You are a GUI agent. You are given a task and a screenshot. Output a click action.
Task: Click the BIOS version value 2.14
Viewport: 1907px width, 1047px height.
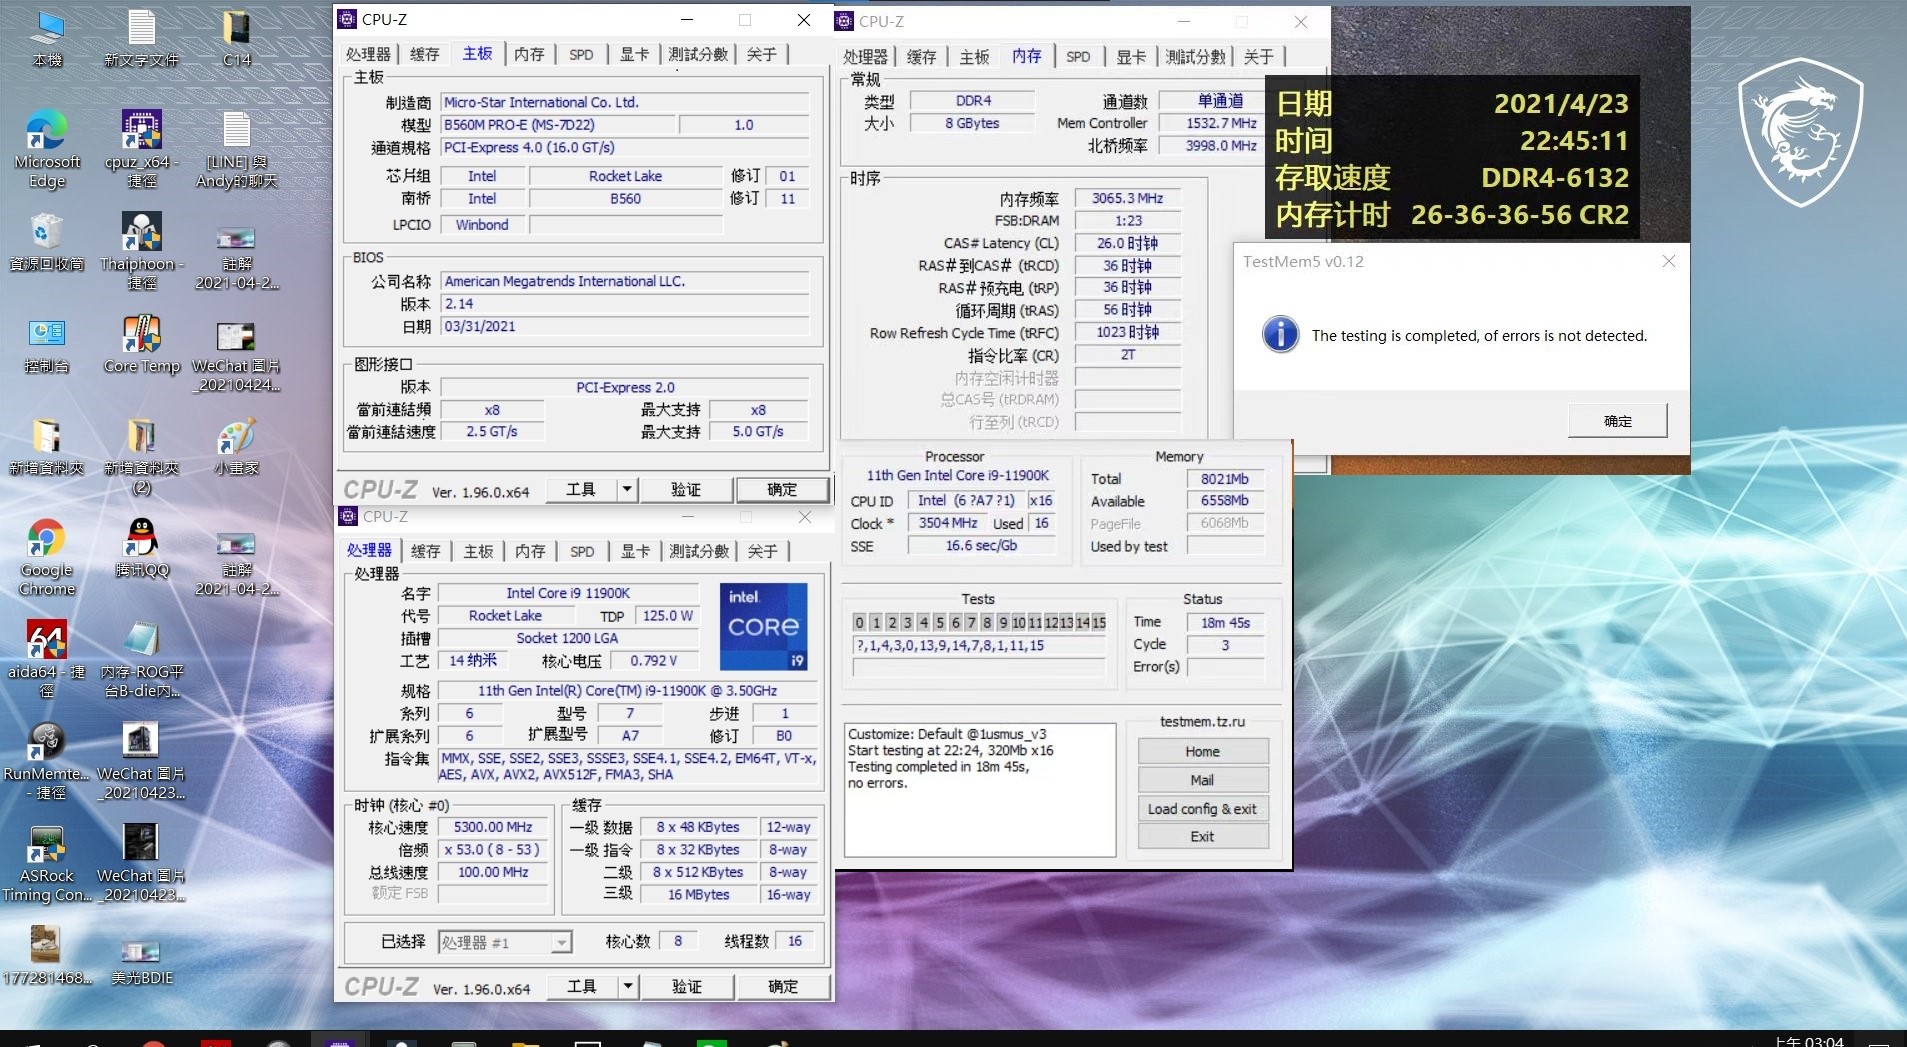(x=626, y=304)
